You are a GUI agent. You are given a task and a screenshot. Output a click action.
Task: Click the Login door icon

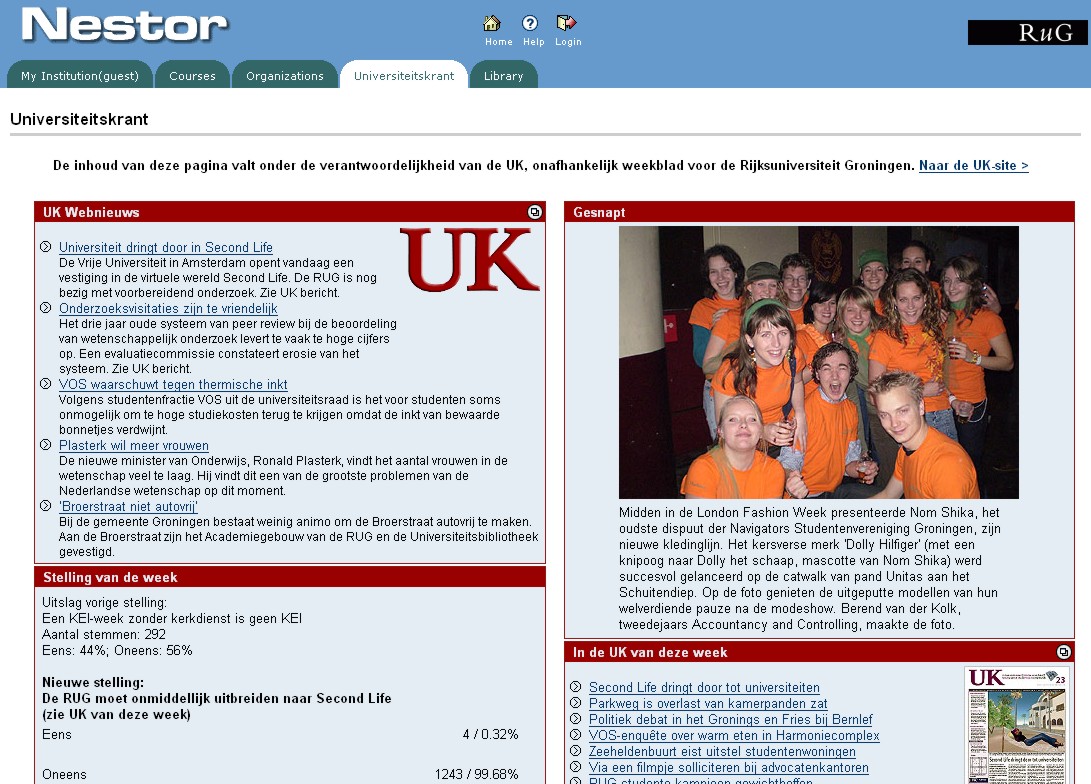566,23
